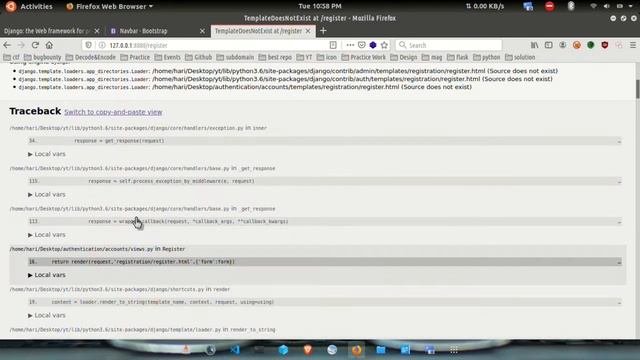The height and width of the screenshot is (360, 640).
Task: Select the TemplateDoesNotExist at /register tab
Action: tap(258, 31)
